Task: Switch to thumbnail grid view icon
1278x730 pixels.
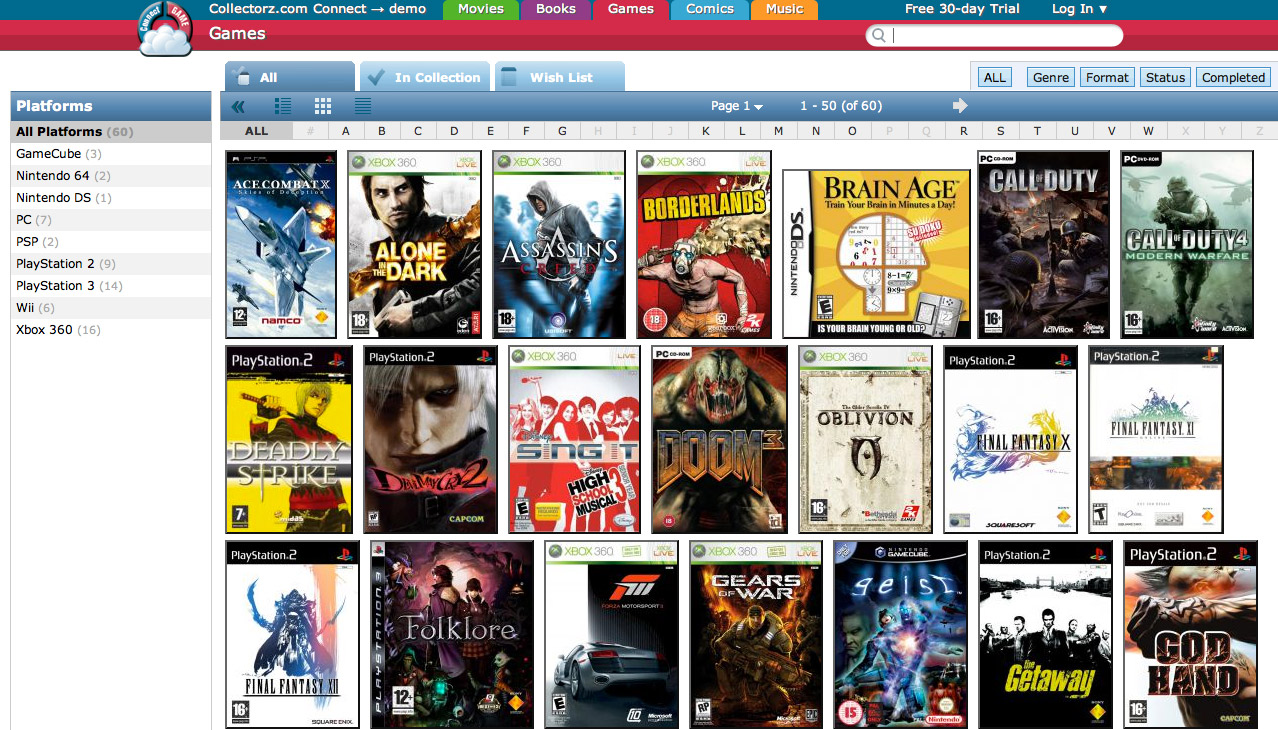Action: click(x=323, y=106)
